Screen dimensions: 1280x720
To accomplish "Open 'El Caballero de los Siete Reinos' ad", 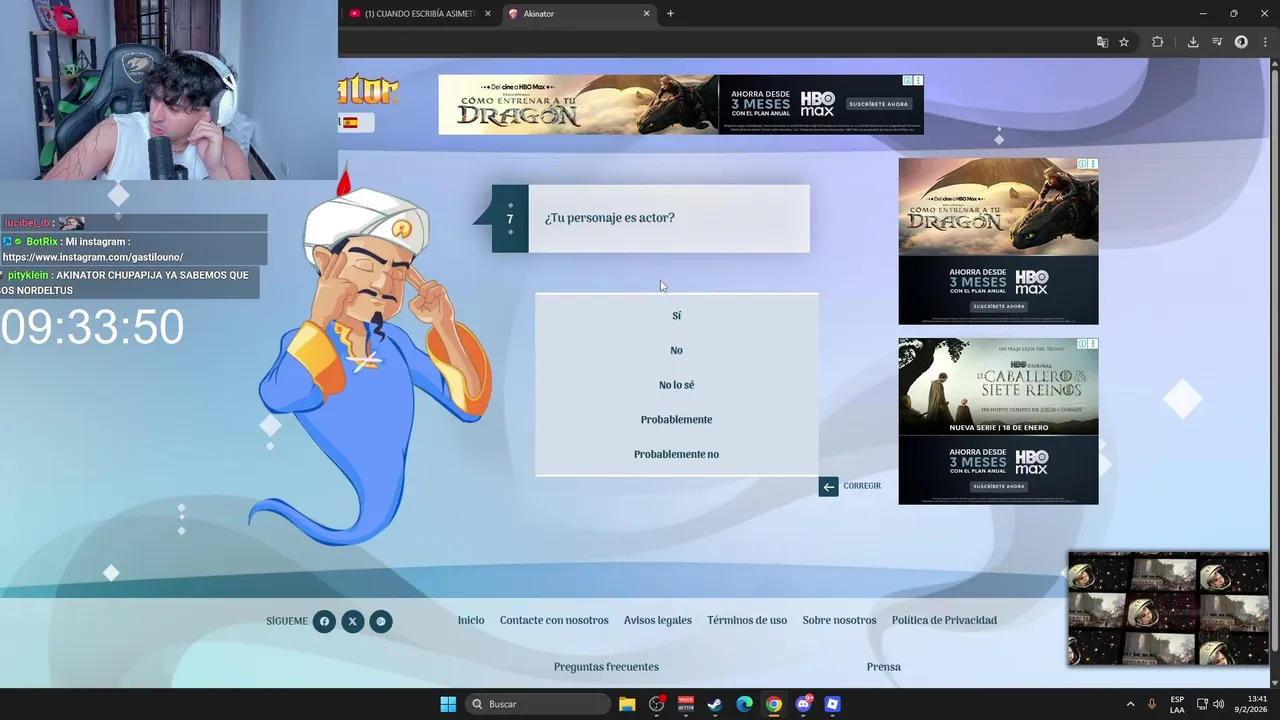I will 998,421.
